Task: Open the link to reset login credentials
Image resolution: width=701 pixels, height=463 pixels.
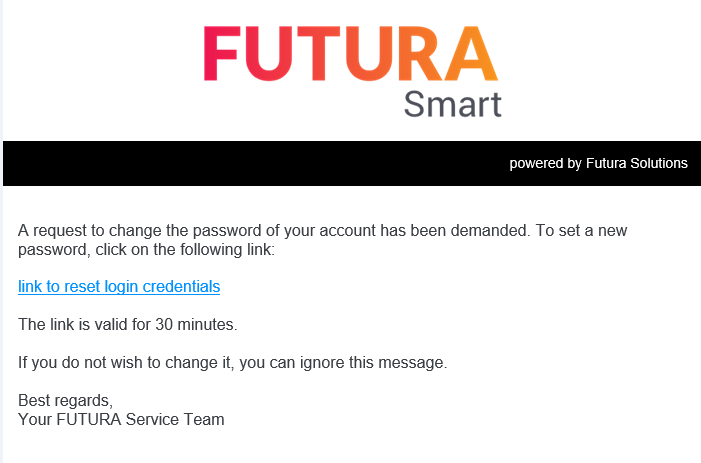Action: click(x=119, y=287)
